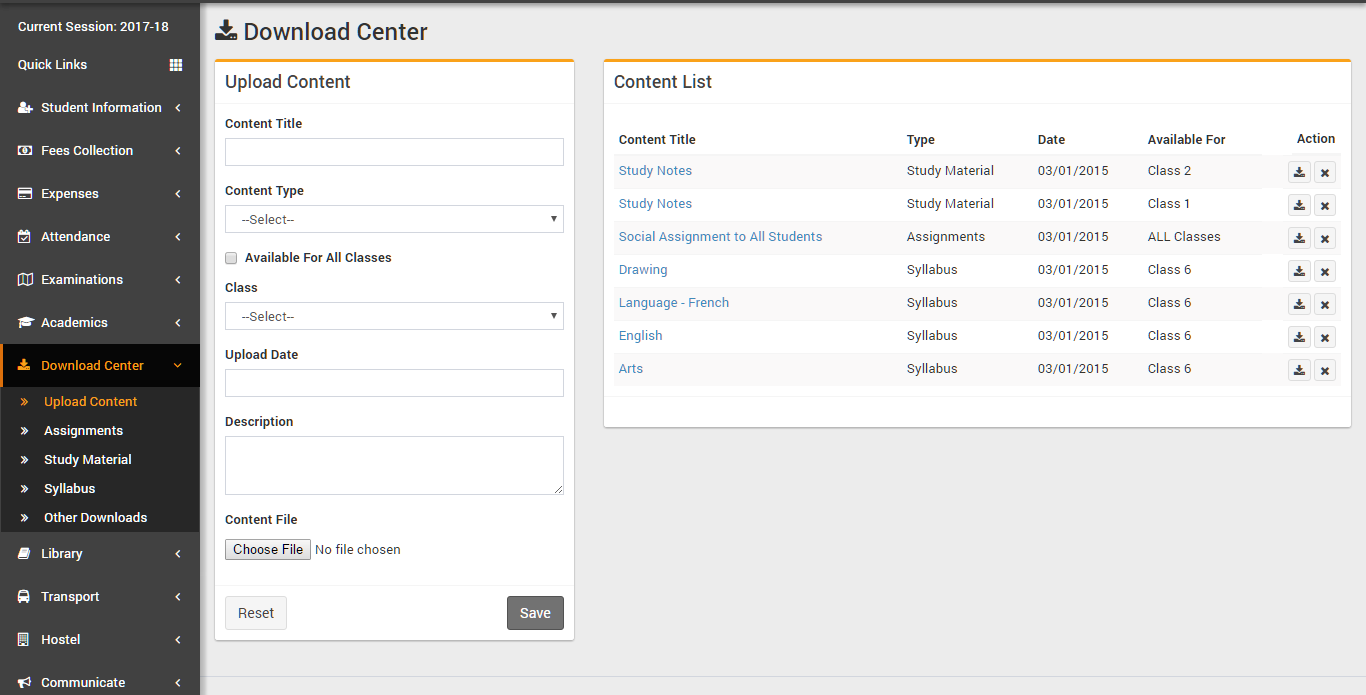Download the Study Notes for Class 1

point(1299,205)
